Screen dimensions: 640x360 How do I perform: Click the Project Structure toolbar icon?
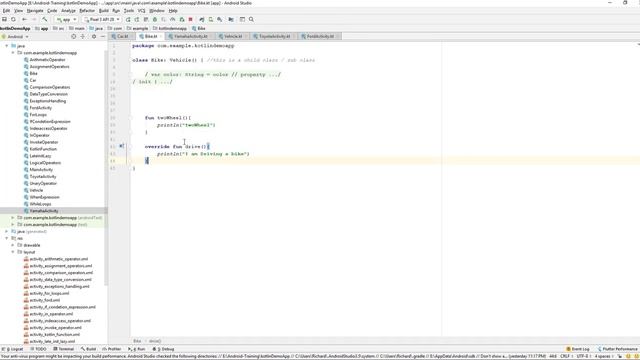coord(231,19)
